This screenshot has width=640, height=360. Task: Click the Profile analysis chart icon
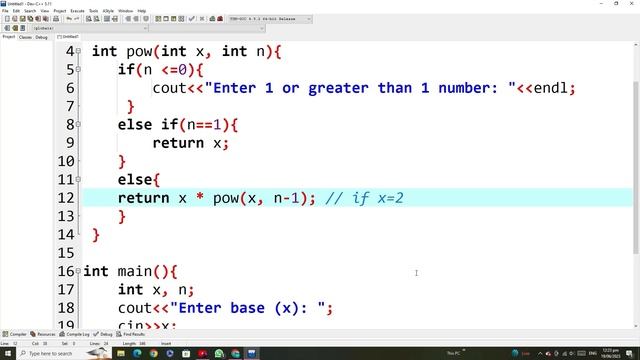[x=212, y=19]
